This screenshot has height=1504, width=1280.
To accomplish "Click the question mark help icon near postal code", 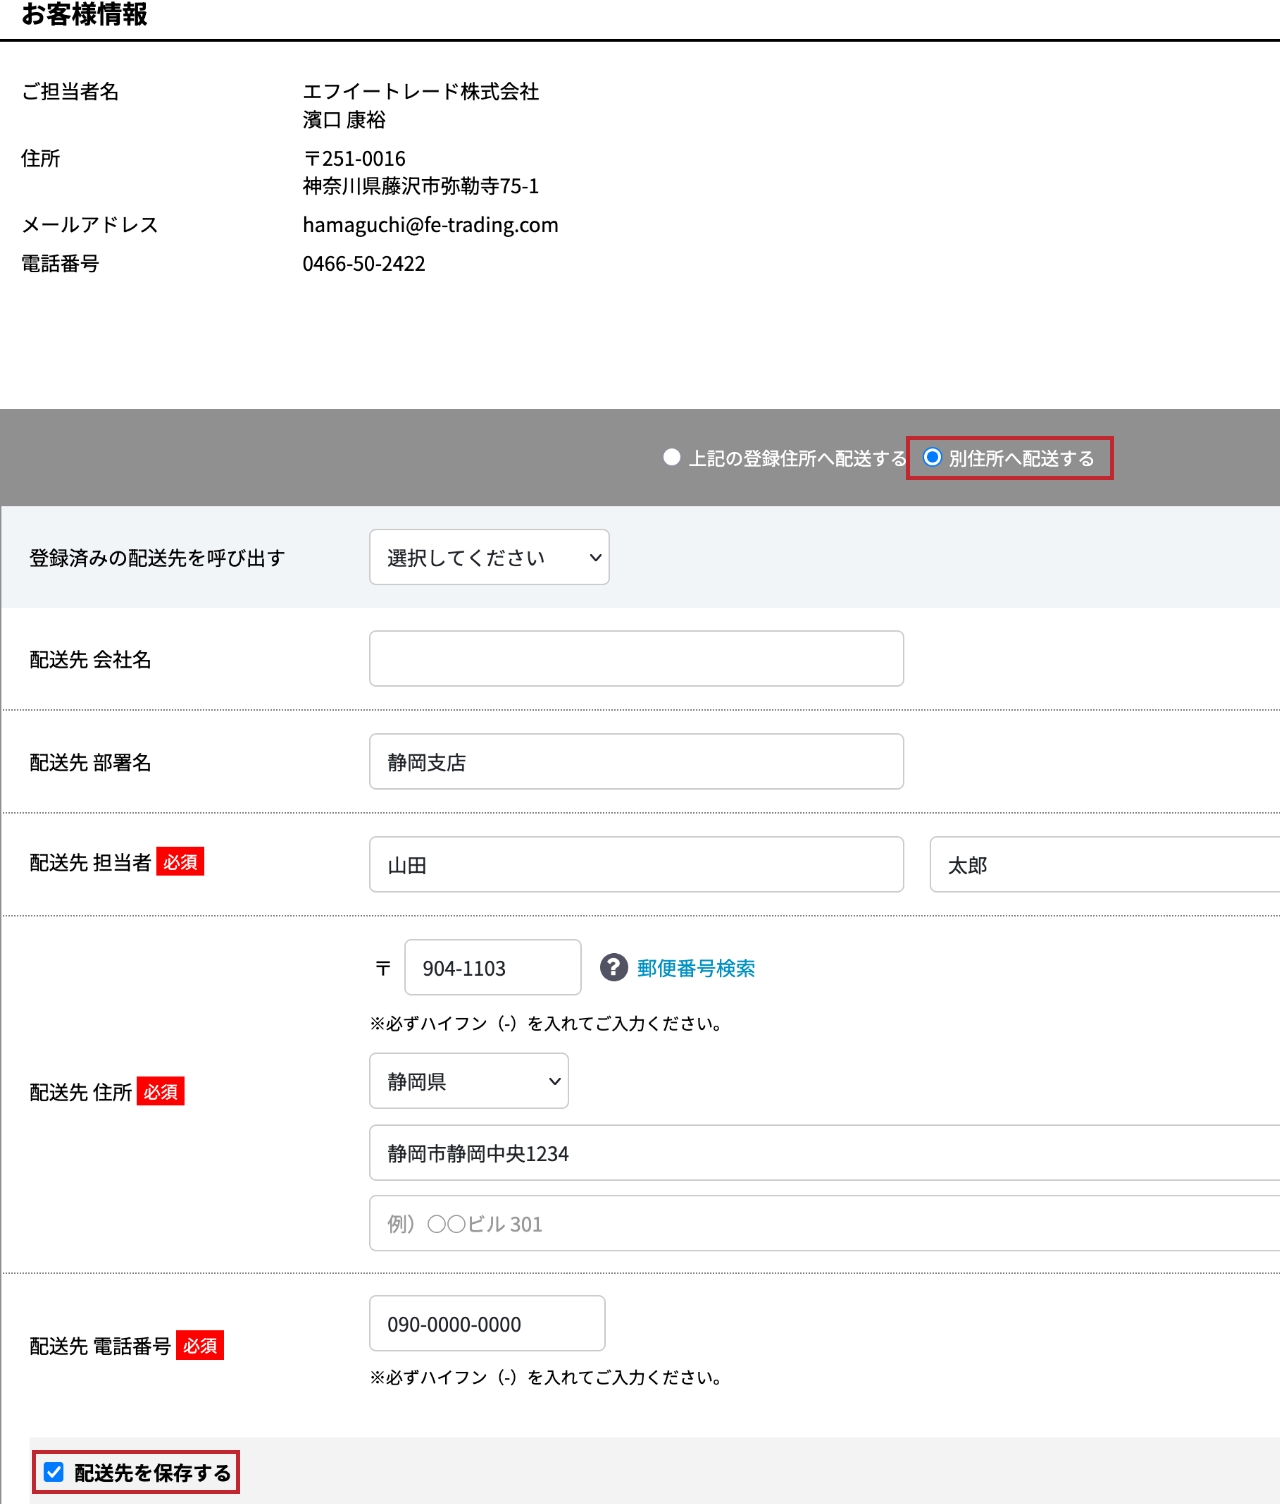I will tap(615, 967).
